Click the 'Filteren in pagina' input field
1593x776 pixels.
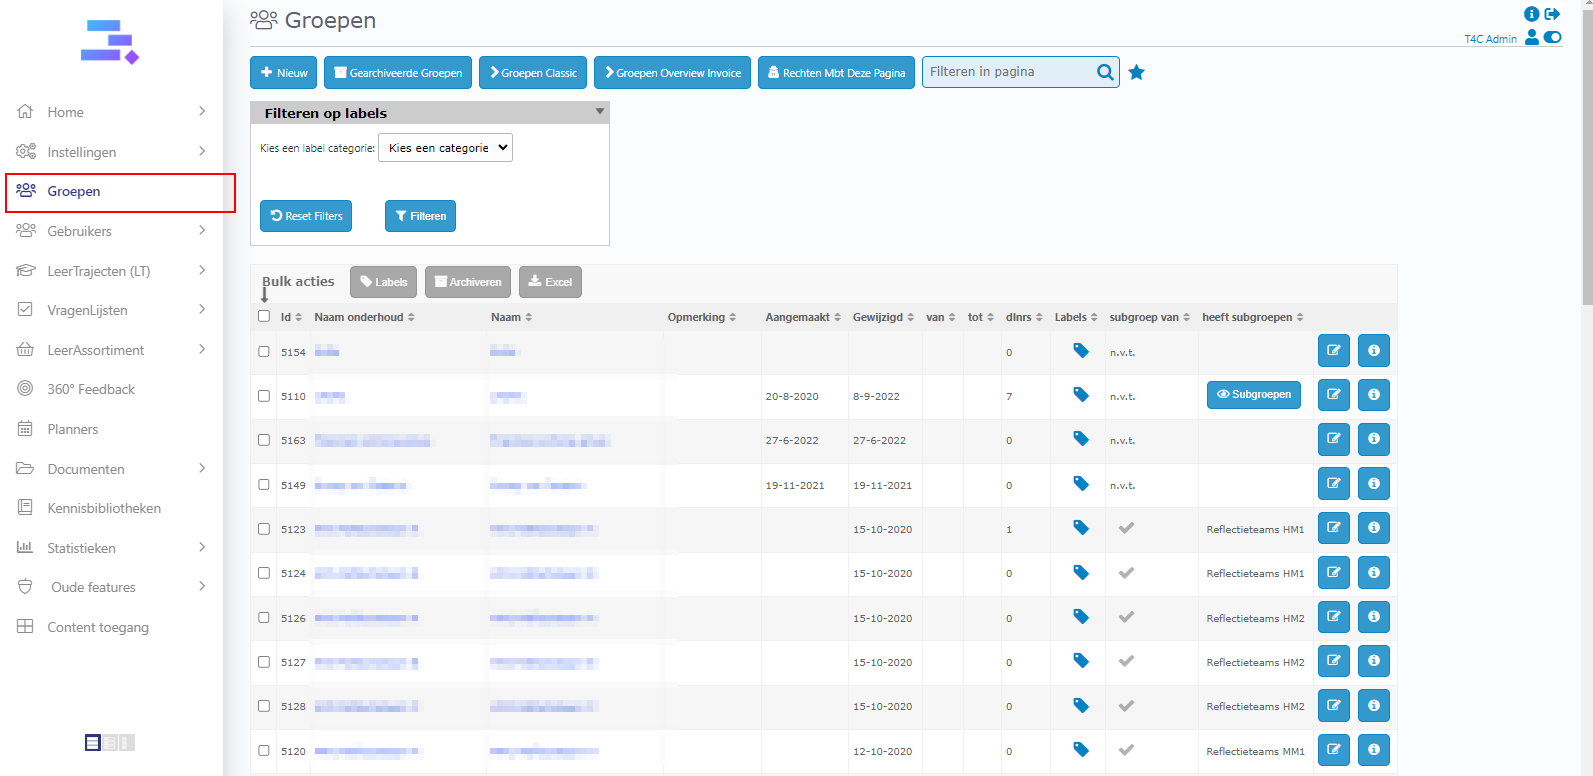click(1008, 72)
